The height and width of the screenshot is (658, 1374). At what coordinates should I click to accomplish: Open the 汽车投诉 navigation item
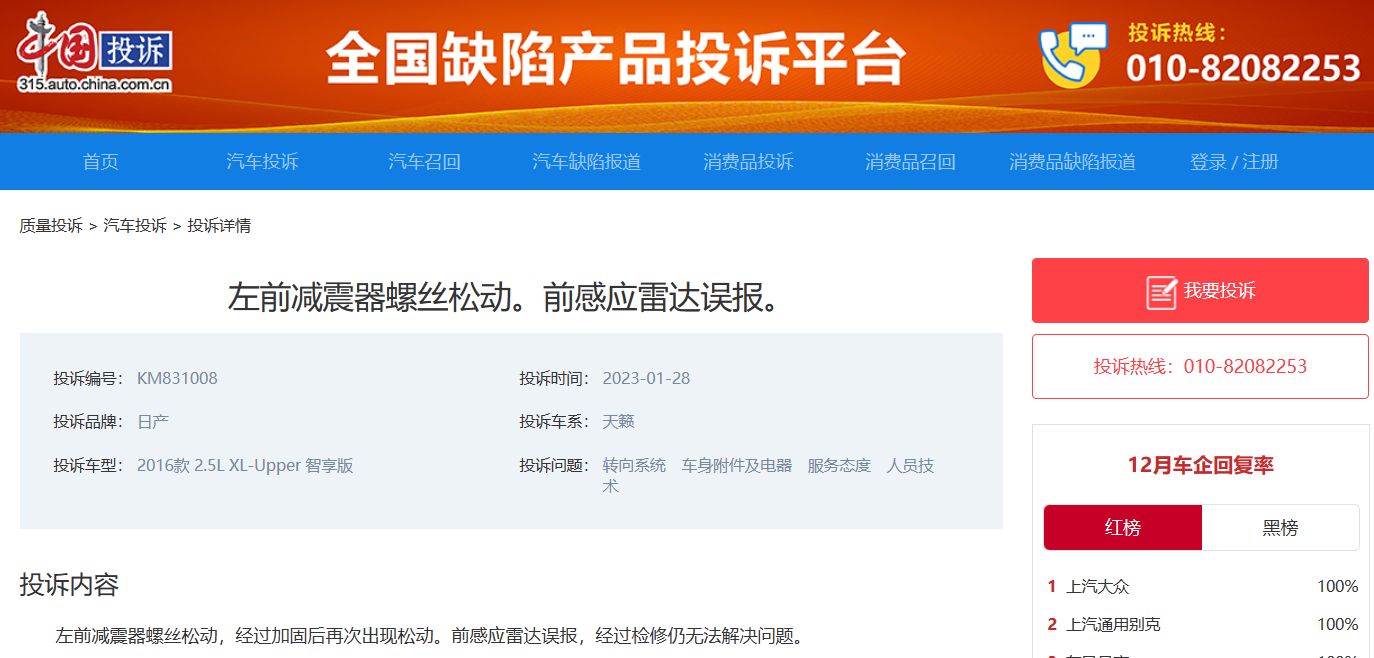pos(262,162)
